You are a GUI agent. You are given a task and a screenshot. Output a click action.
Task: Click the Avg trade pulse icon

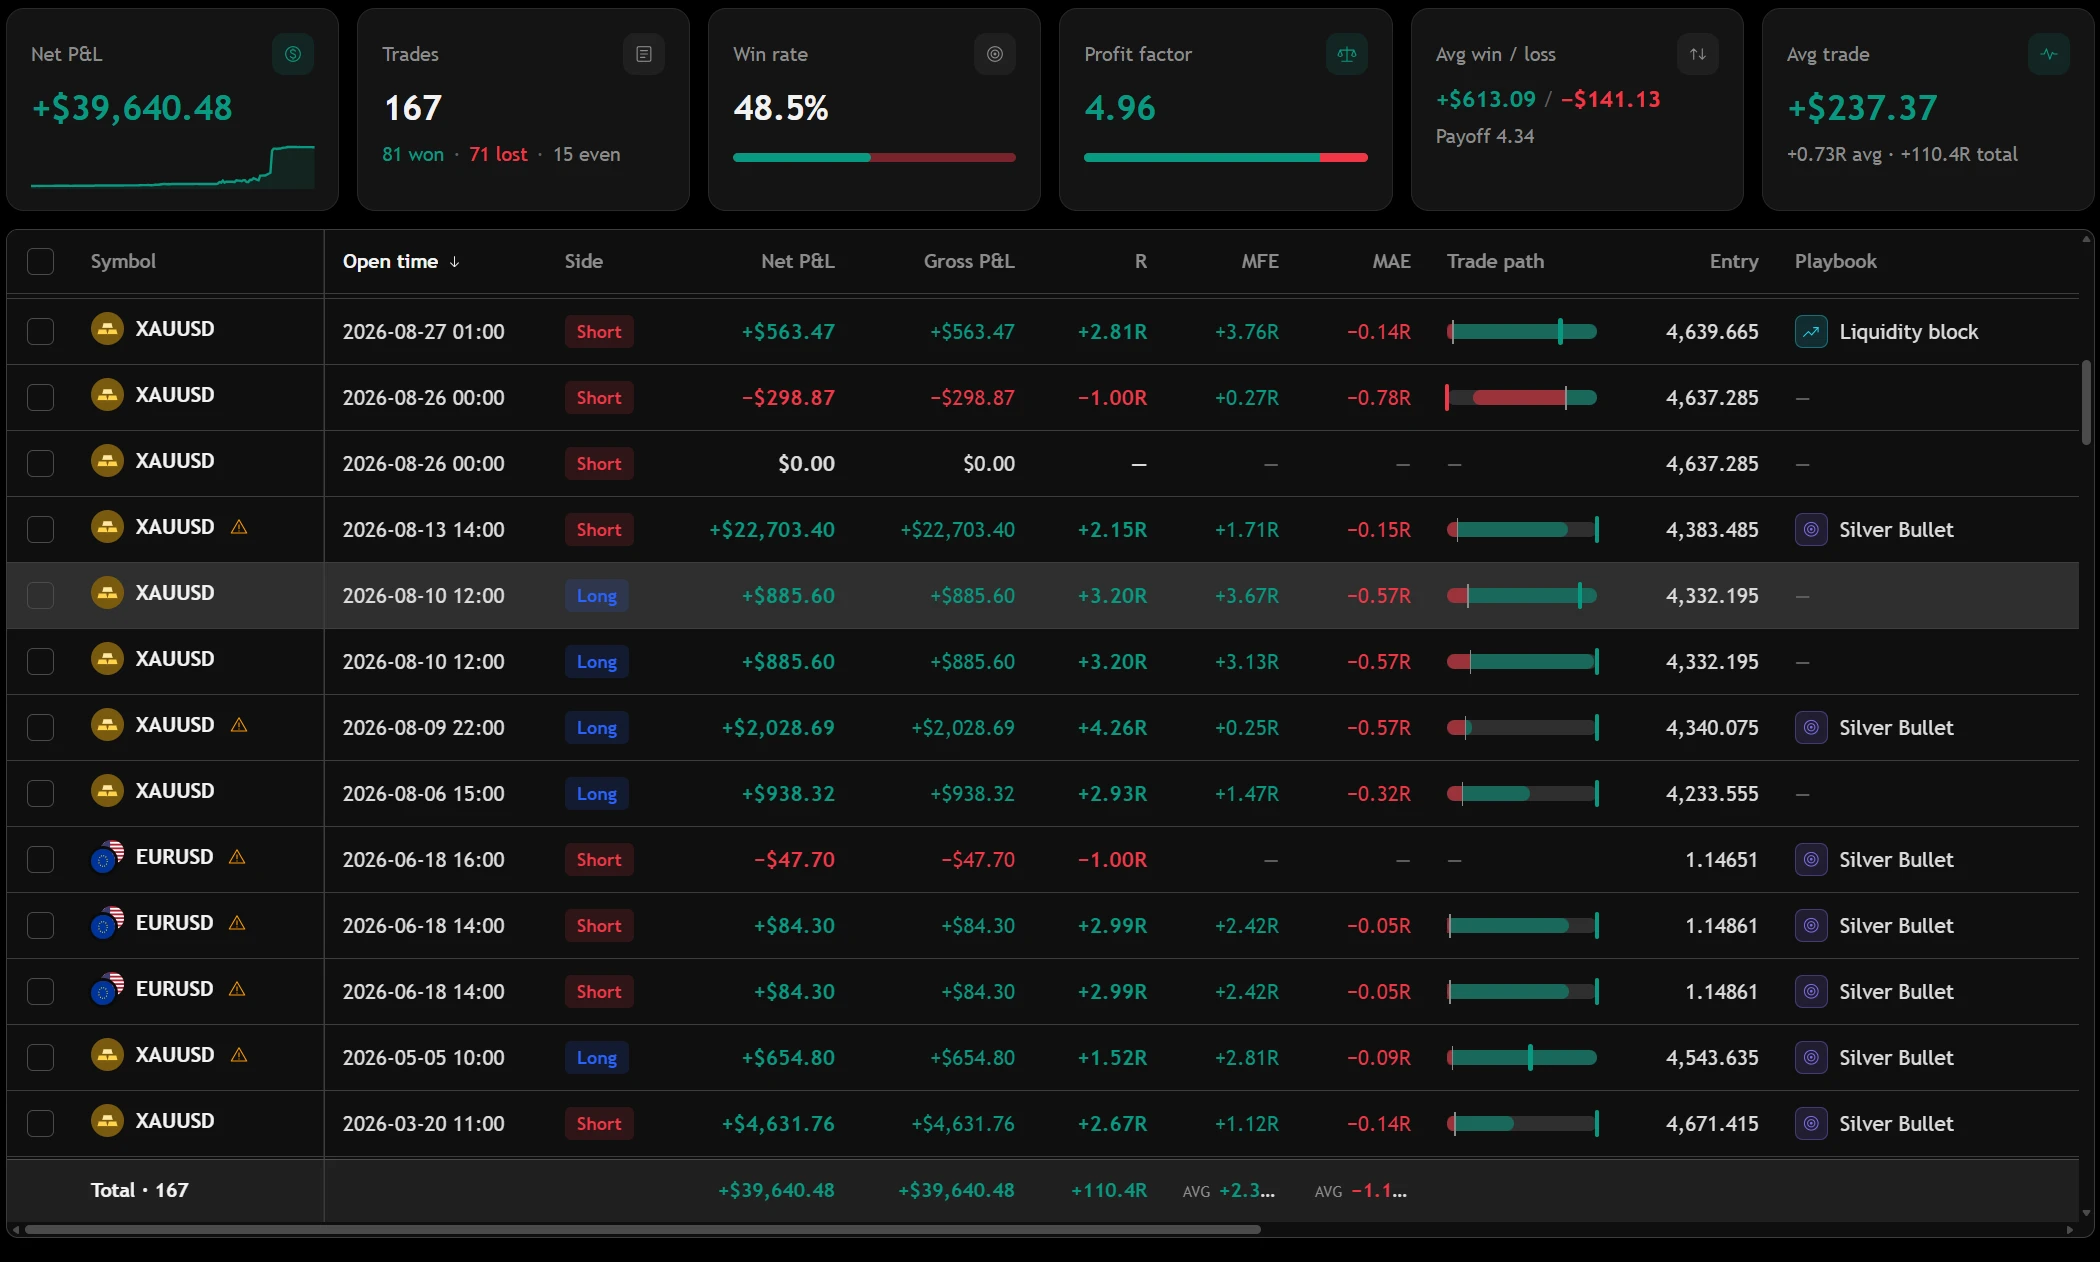(2049, 54)
